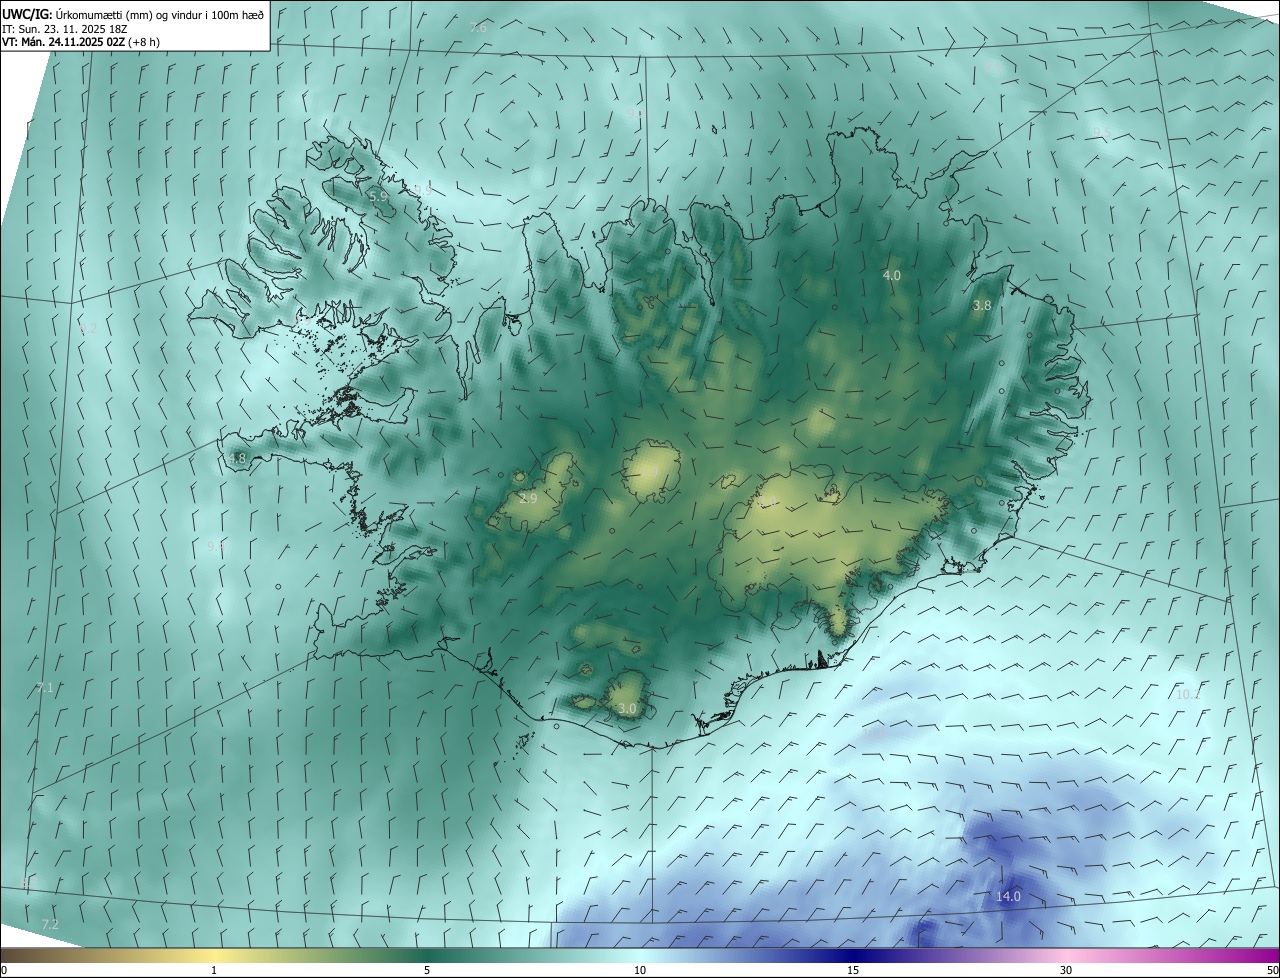Viewport: 1280px width, 978px height.
Task: Click the 7.2 value in the bottom-left corner
Action: 50,924
